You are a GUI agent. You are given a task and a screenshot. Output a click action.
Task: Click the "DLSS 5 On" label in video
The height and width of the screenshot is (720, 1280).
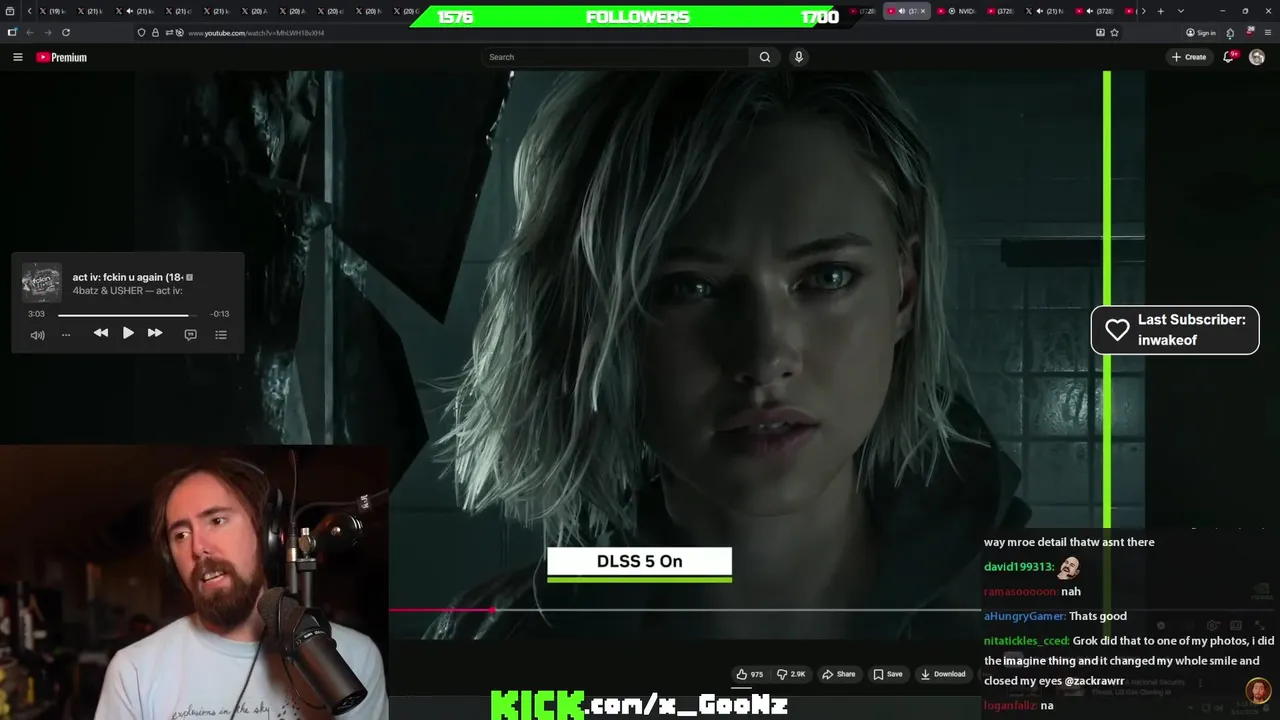tap(639, 561)
